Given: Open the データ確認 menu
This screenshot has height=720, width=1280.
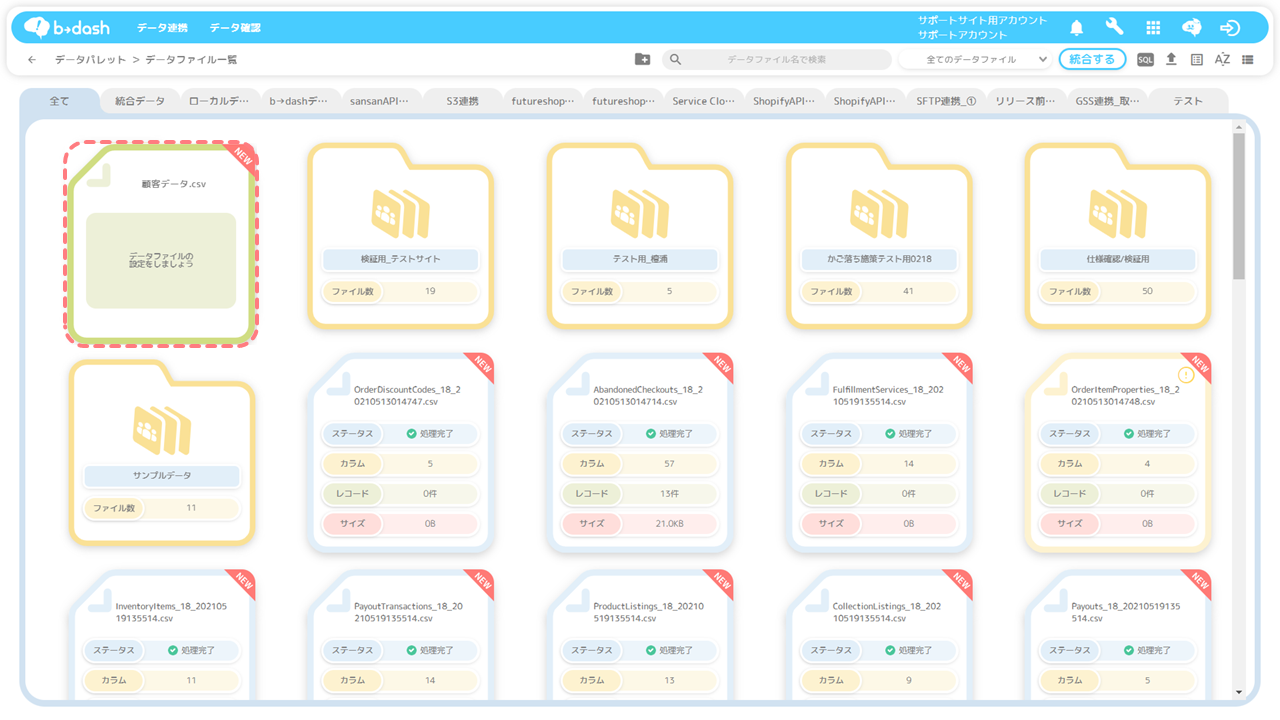Looking at the screenshot, I should coord(235,28).
